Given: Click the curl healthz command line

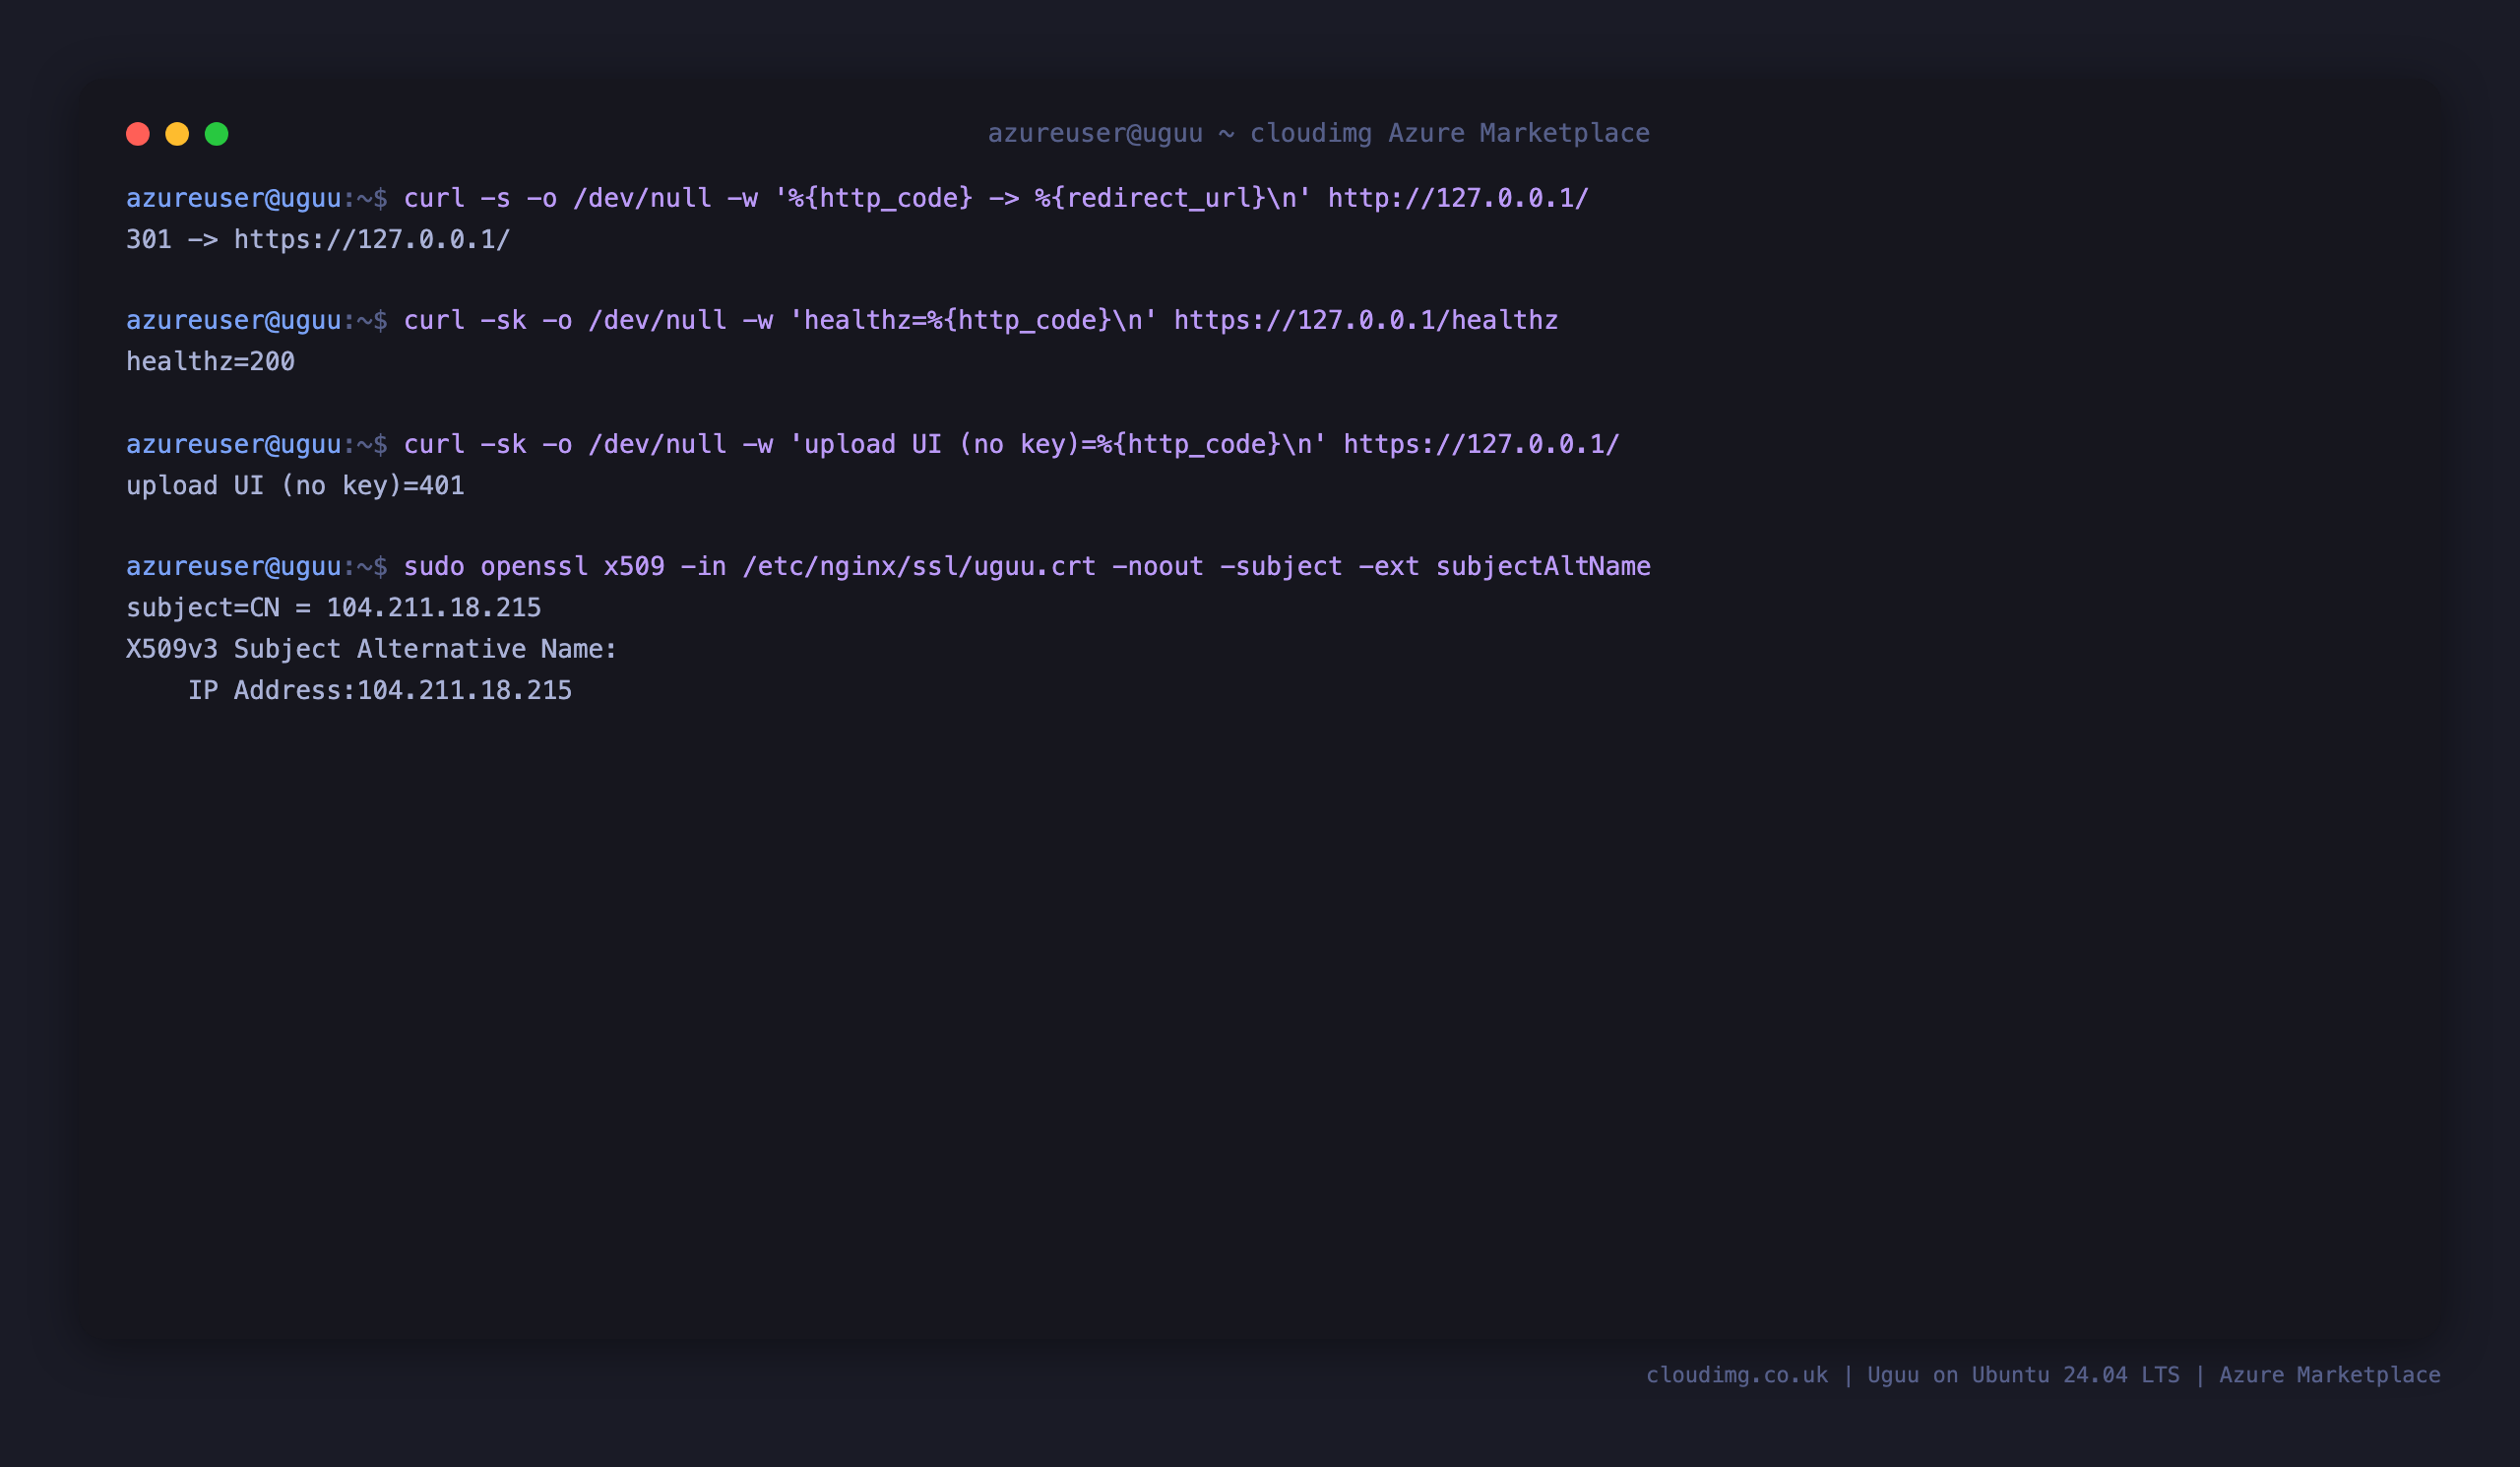Looking at the screenshot, I should 842,320.
